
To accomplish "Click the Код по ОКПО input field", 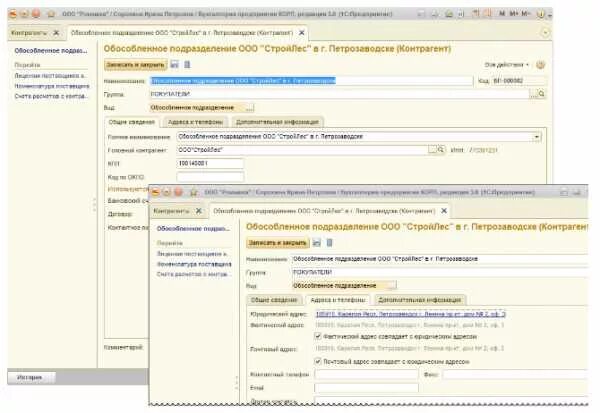I will point(210,177).
